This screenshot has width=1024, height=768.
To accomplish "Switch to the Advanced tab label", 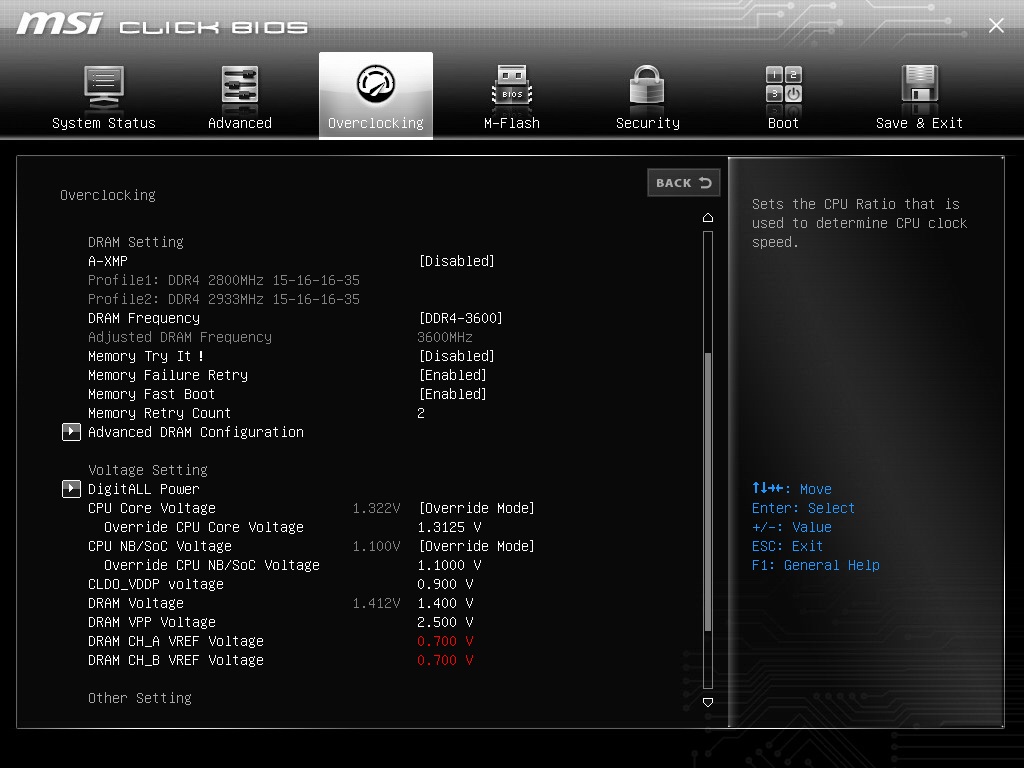I will tap(240, 123).
